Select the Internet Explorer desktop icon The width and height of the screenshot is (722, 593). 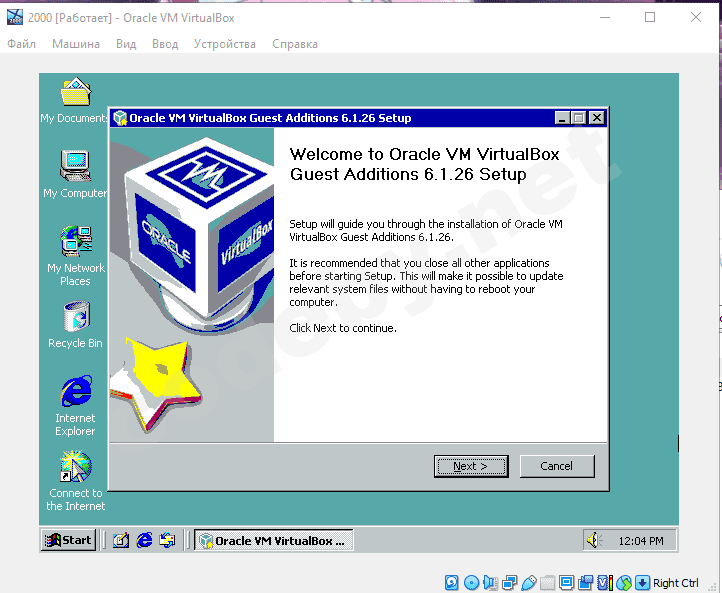pos(76,405)
